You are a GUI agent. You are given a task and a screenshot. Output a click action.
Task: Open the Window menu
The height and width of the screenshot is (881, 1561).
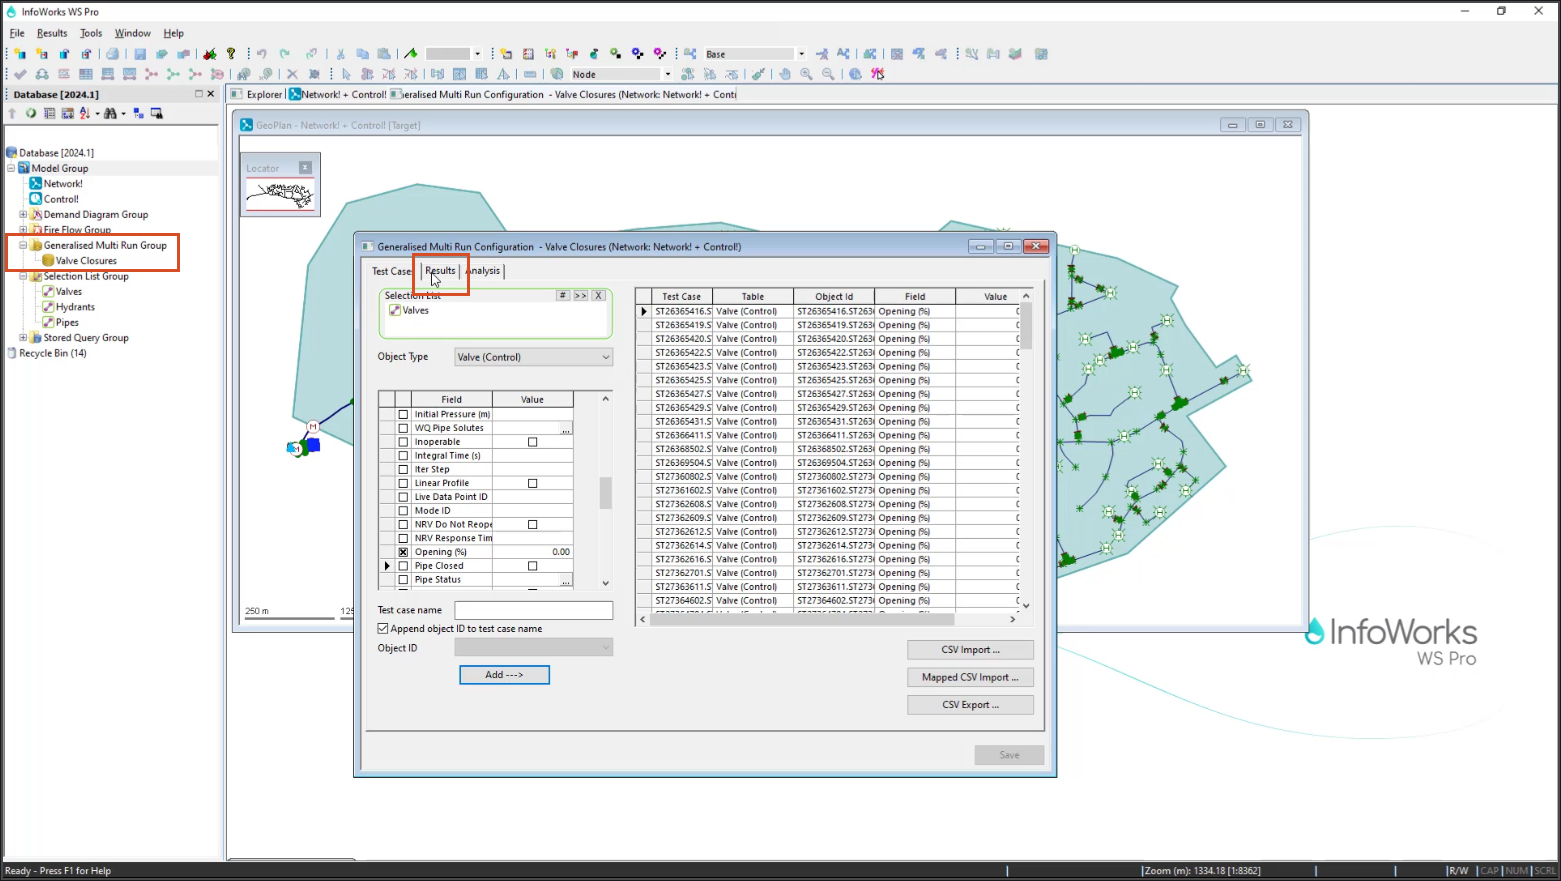click(132, 33)
